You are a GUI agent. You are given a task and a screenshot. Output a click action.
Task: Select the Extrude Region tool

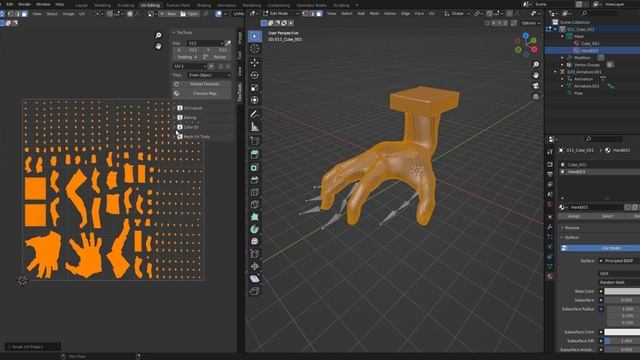255,155
